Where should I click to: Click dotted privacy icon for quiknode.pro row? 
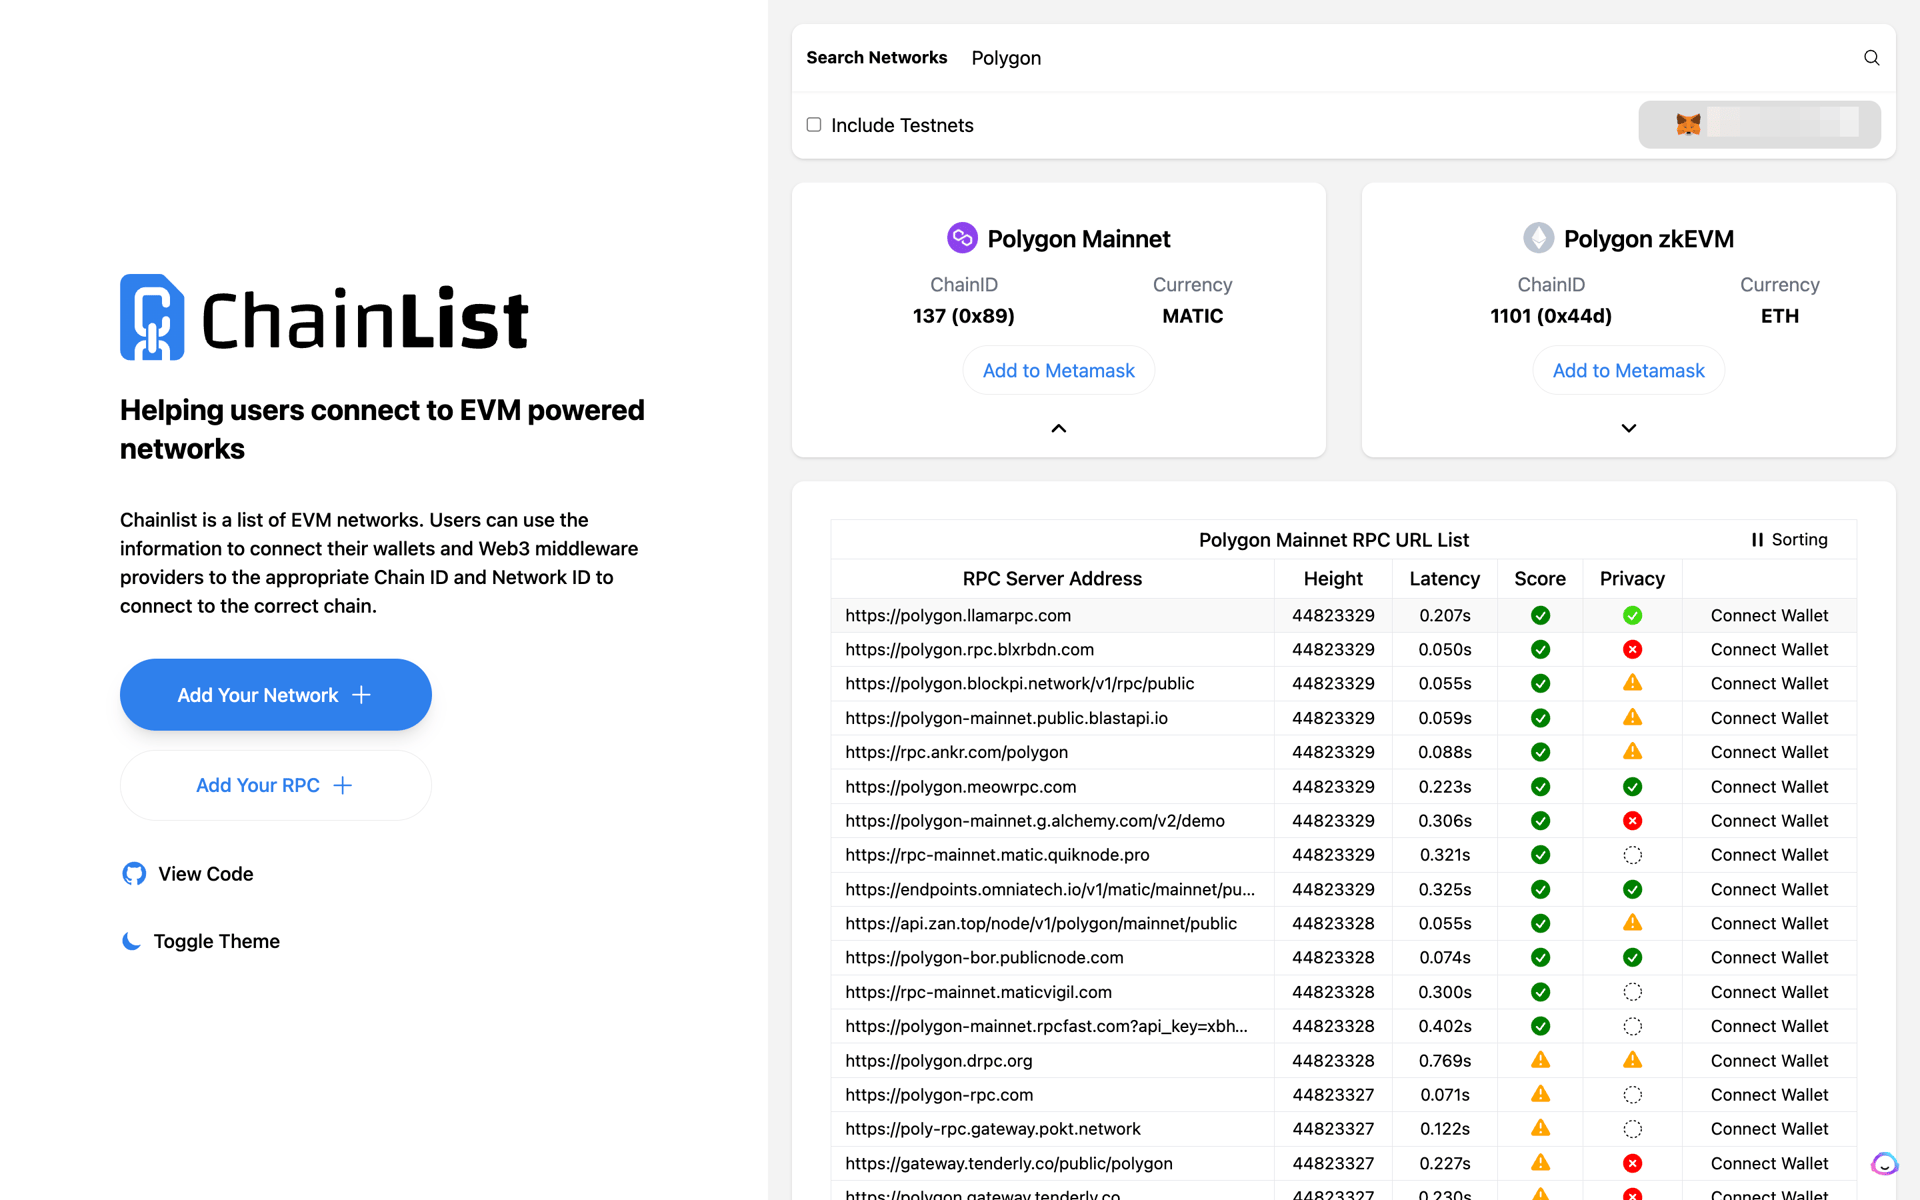(x=1632, y=855)
